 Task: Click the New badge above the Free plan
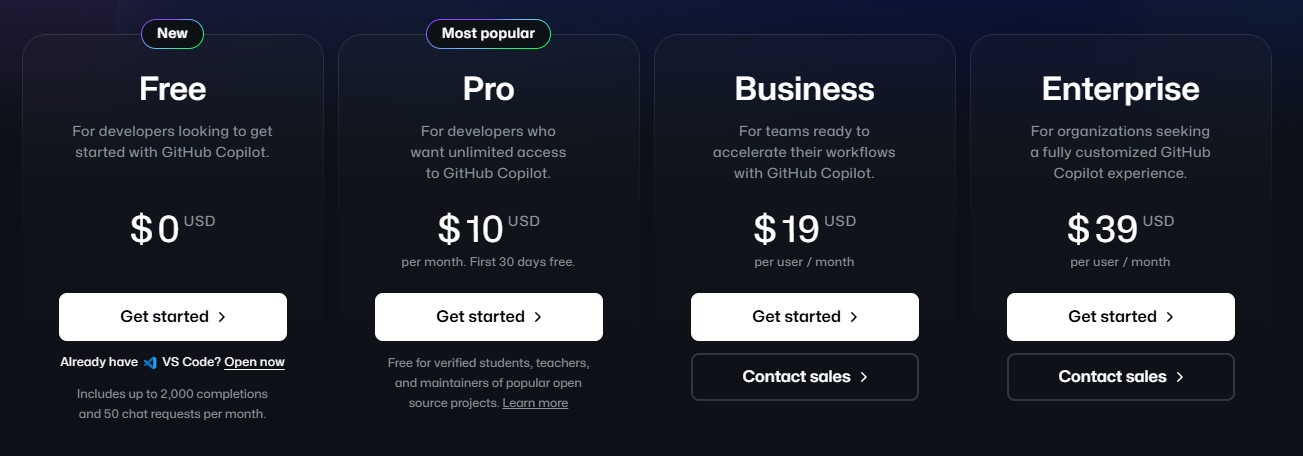[x=172, y=33]
